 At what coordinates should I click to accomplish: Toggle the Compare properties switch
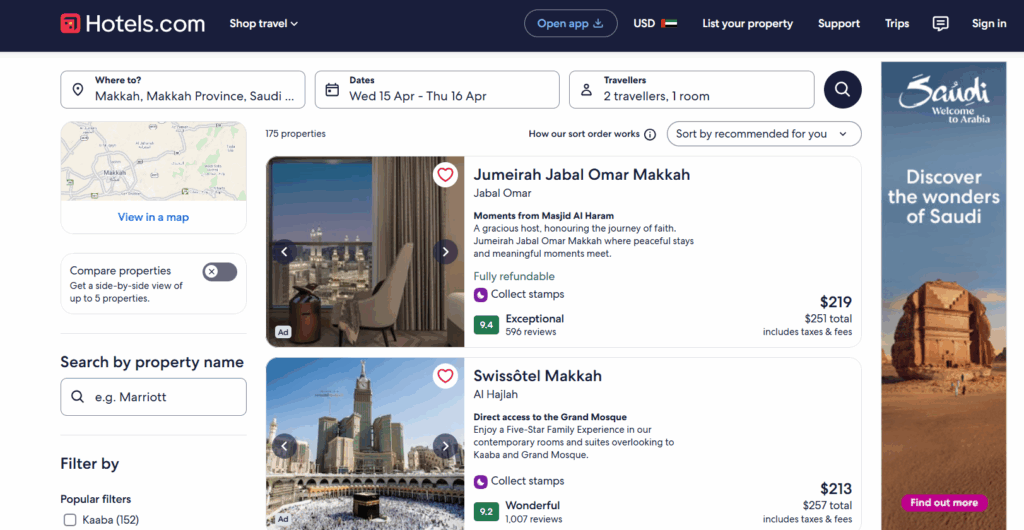(x=219, y=272)
